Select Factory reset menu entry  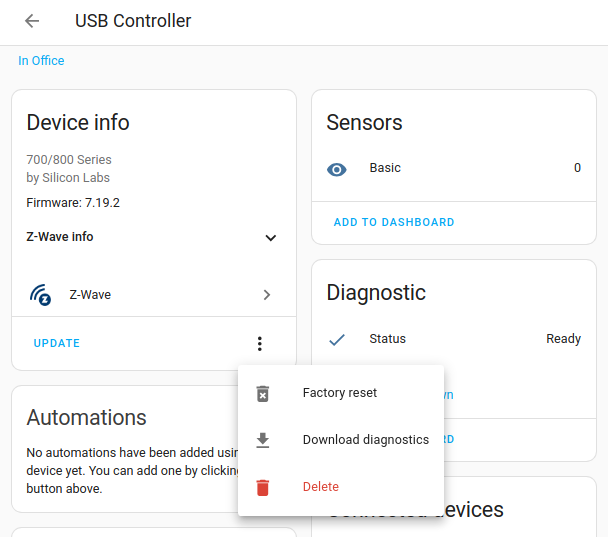click(x=340, y=393)
